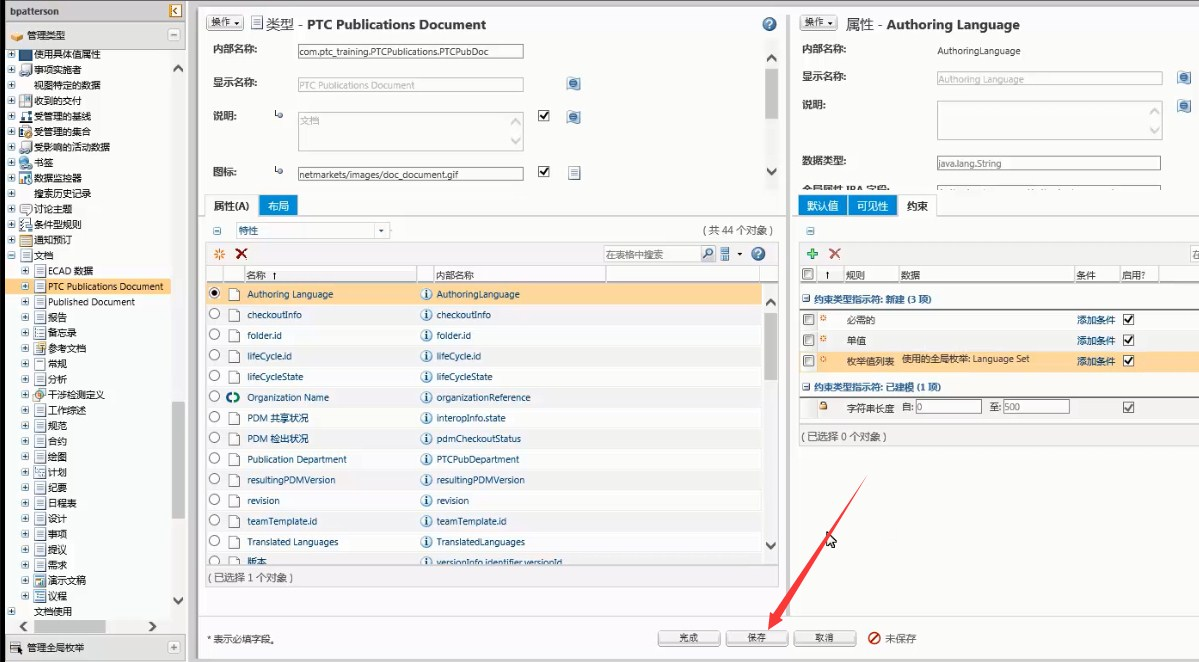
Task: Open the attributes table help icon
Action: coord(758,254)
